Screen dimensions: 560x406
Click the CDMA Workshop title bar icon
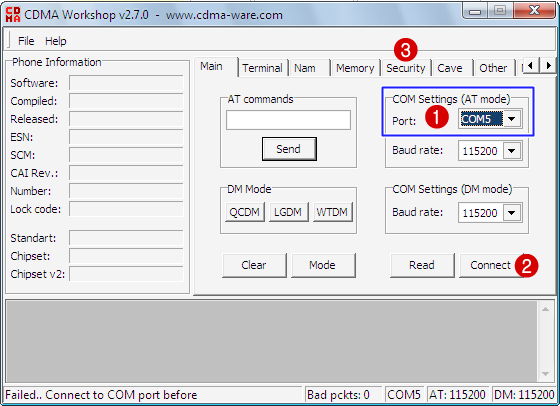[x=13, y=14]
